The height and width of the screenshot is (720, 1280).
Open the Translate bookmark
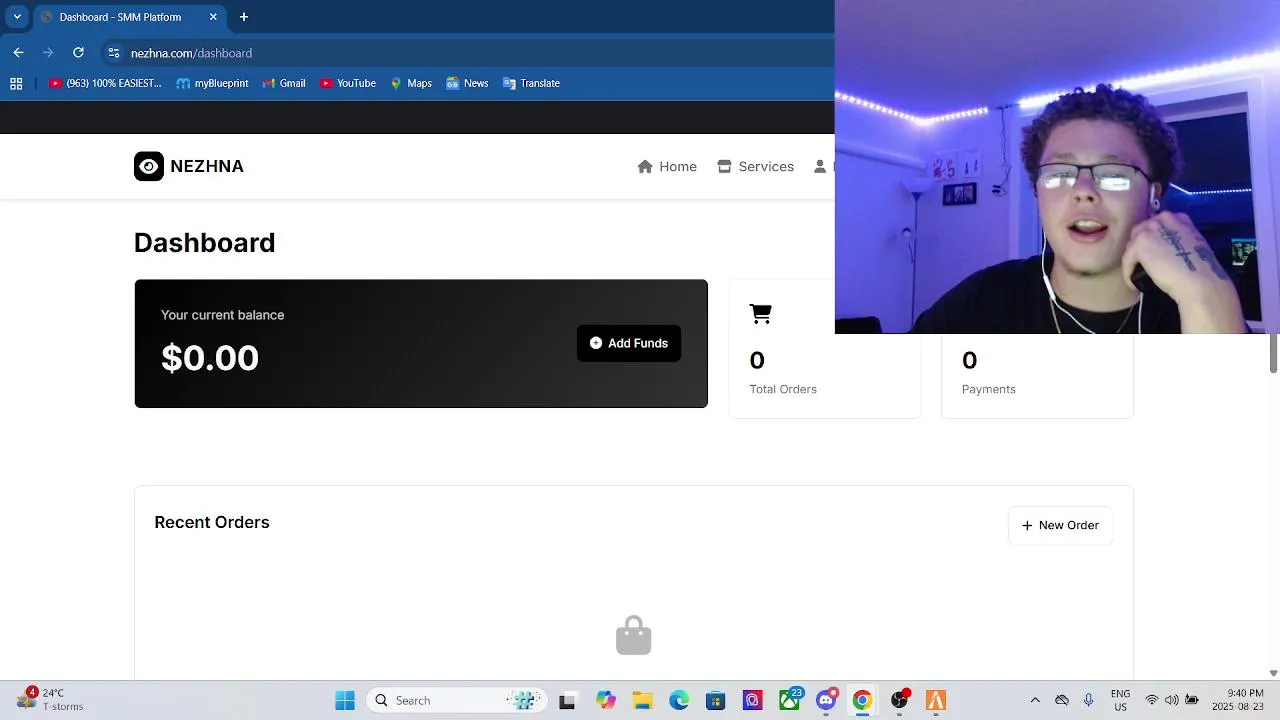[531, 84]
